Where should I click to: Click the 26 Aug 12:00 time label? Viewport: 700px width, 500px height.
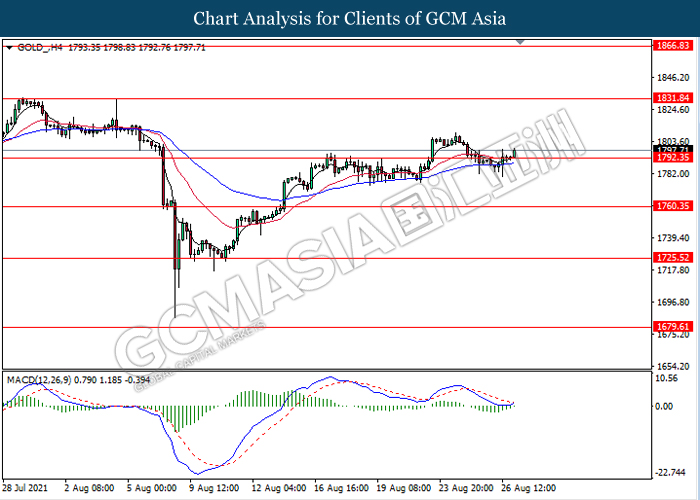529,488
